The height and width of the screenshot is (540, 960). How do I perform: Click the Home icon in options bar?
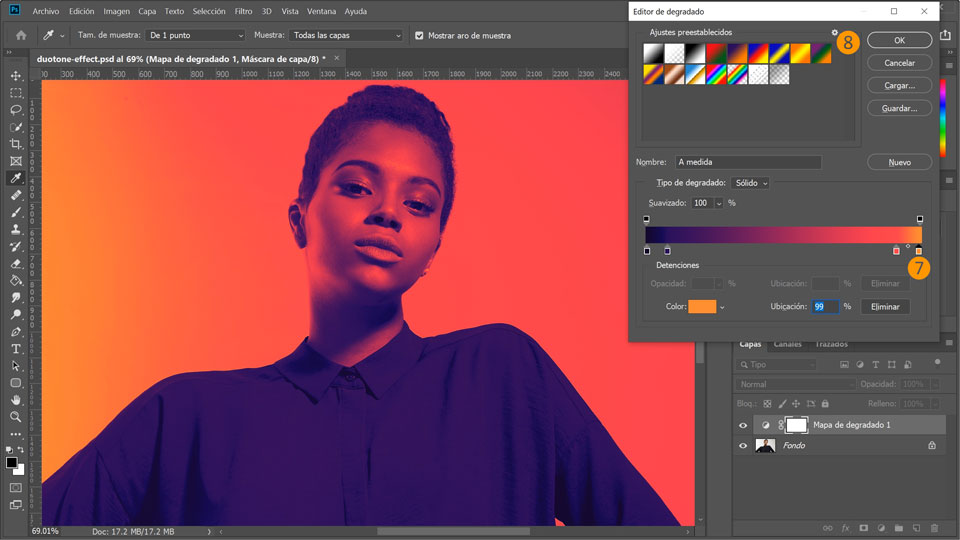click(x=21, y=35)
